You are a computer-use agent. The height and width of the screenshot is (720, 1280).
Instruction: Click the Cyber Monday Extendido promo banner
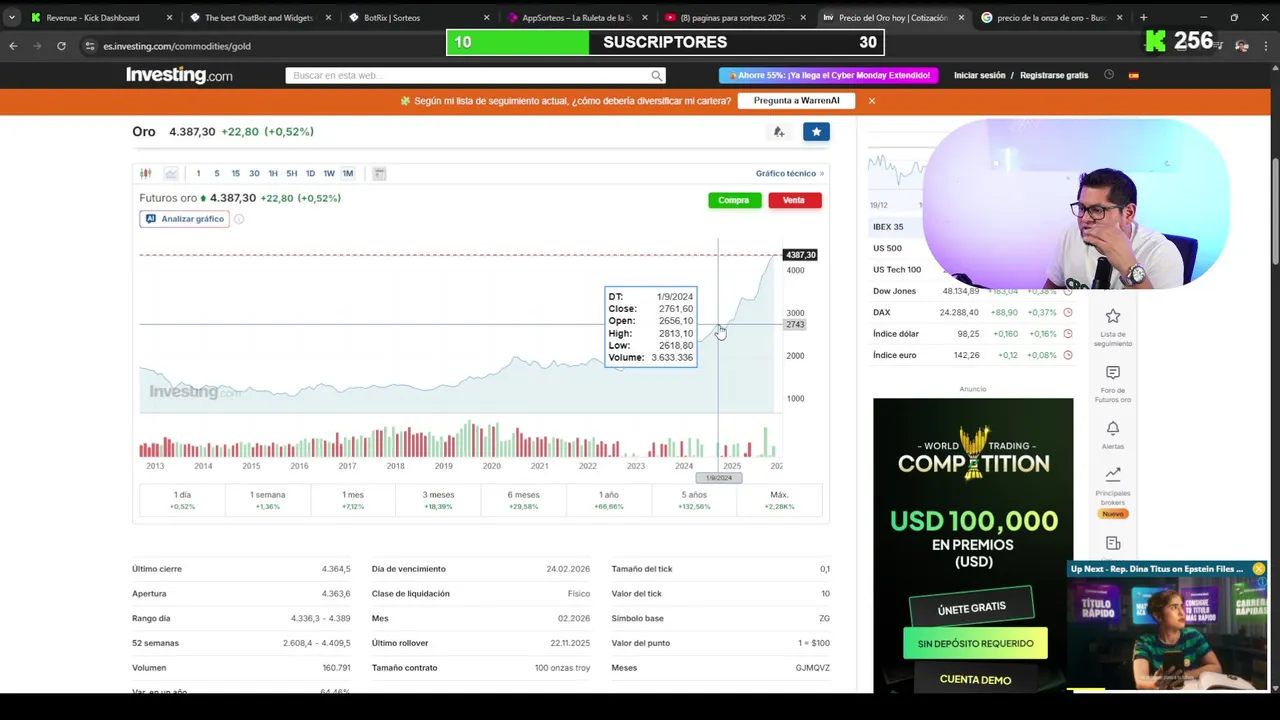click(x=829, y=75)
